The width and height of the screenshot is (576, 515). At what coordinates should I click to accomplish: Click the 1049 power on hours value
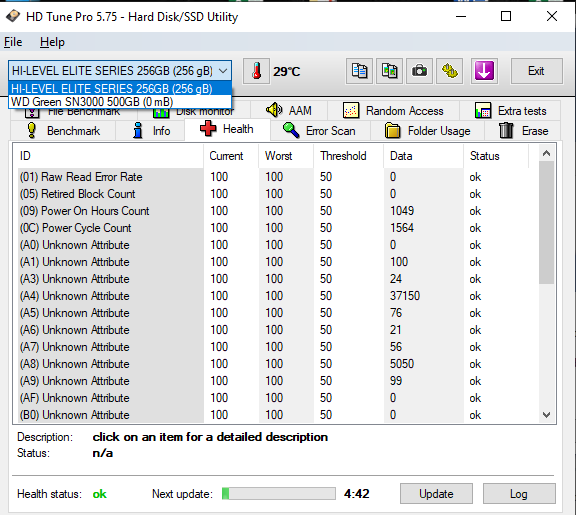[402, 211]
